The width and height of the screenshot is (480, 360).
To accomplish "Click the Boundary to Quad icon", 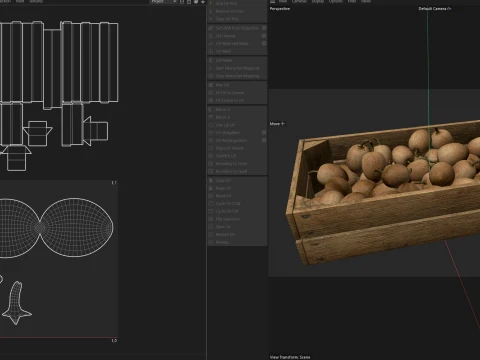I will [x=211, y=171].
